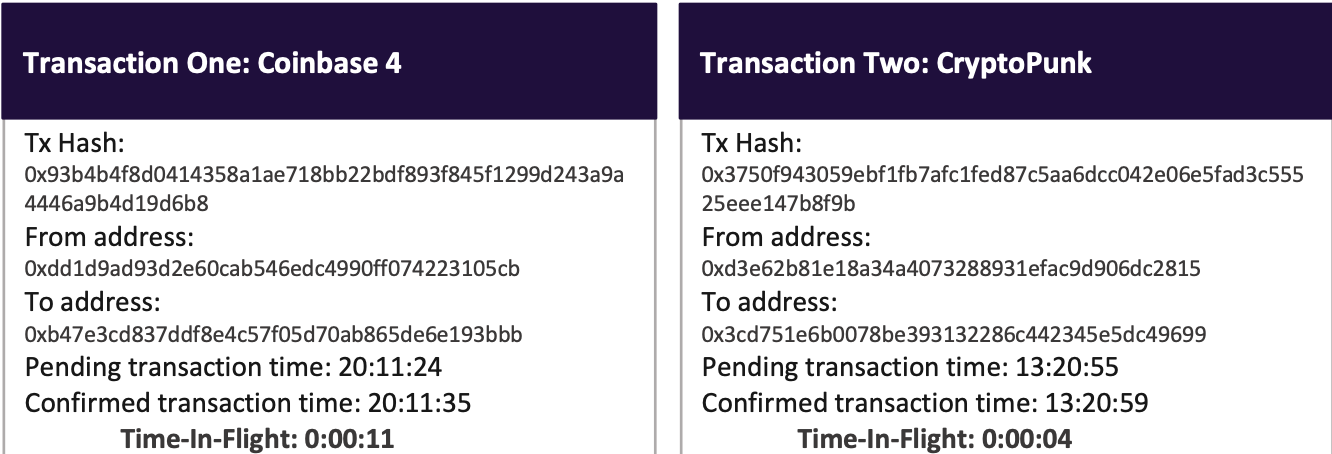Click the second hash line 25eee147b8f9b
1332x454 pixels.
[778, 204]
